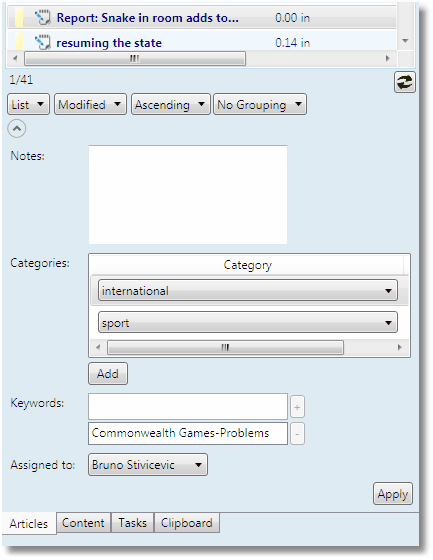Image resolution: width=433 pixels, height=560 pixels.
Task: Open the 'List' view dropdown
Action: click(x=28, y=104)
